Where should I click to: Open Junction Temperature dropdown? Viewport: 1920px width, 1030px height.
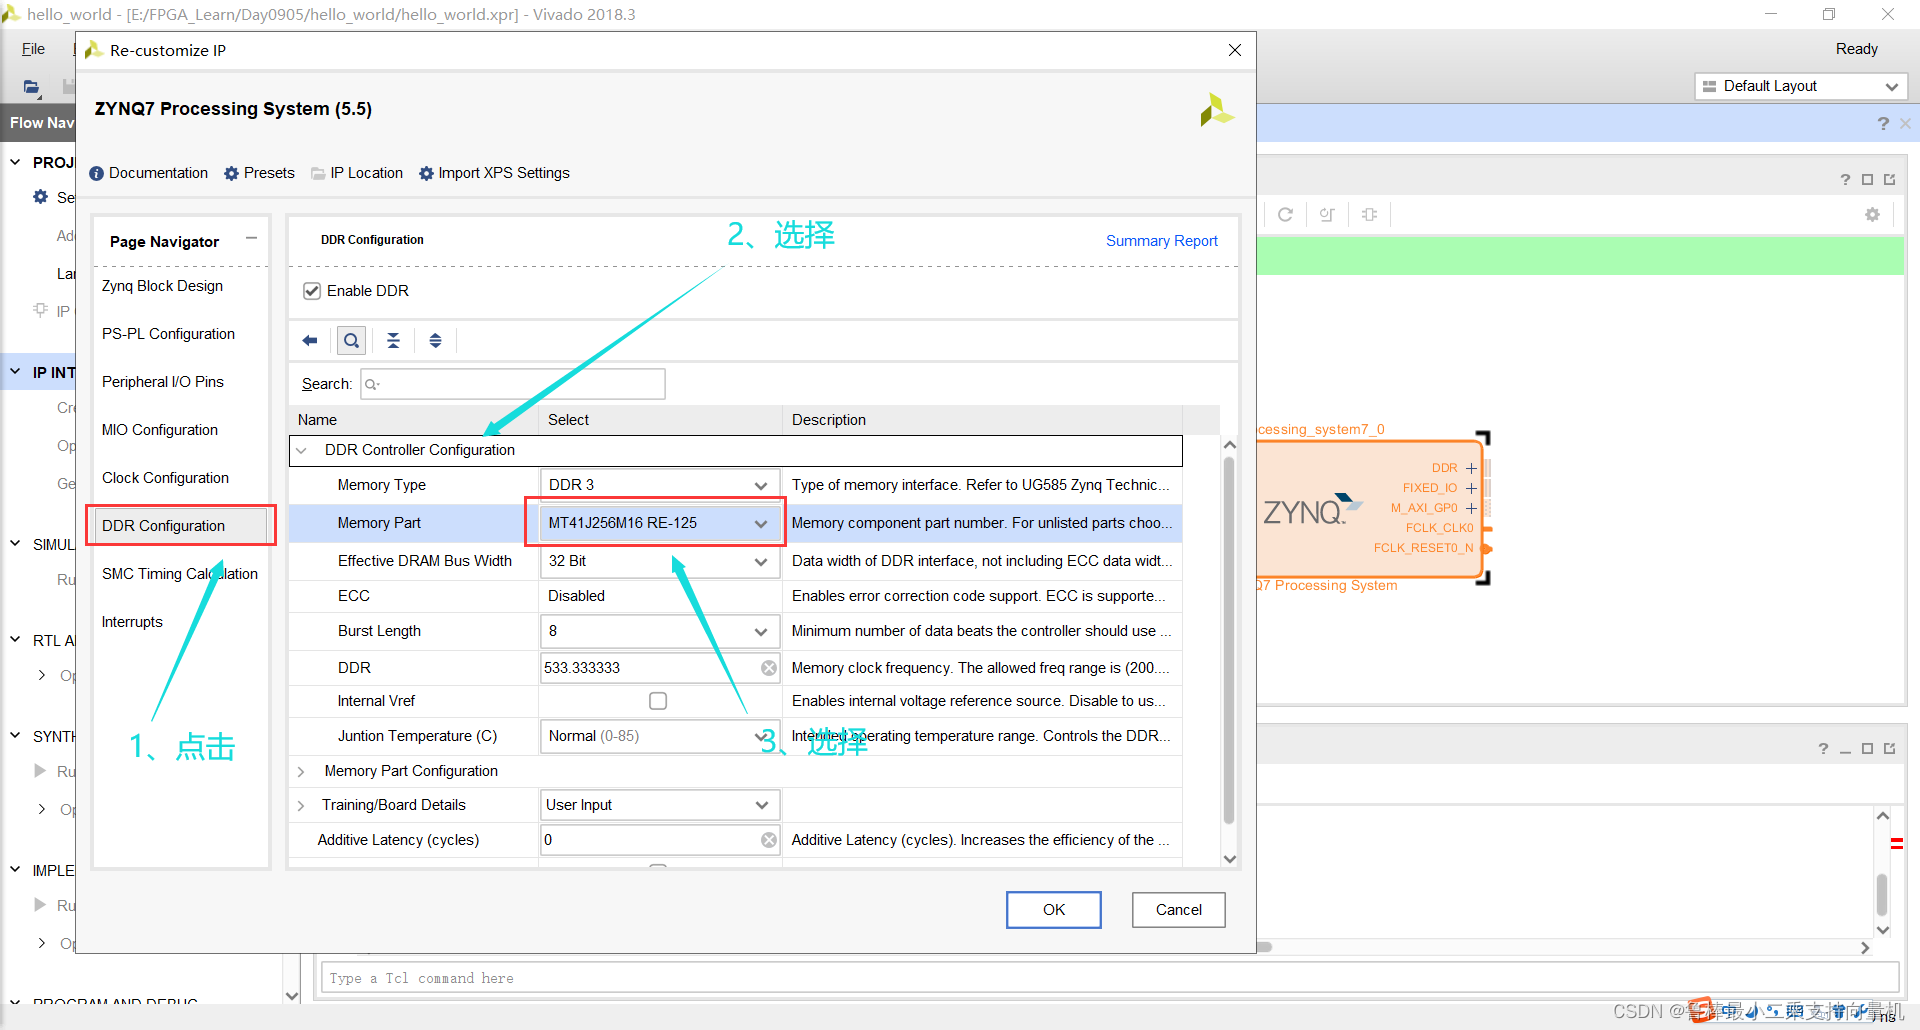coord(660,736)
